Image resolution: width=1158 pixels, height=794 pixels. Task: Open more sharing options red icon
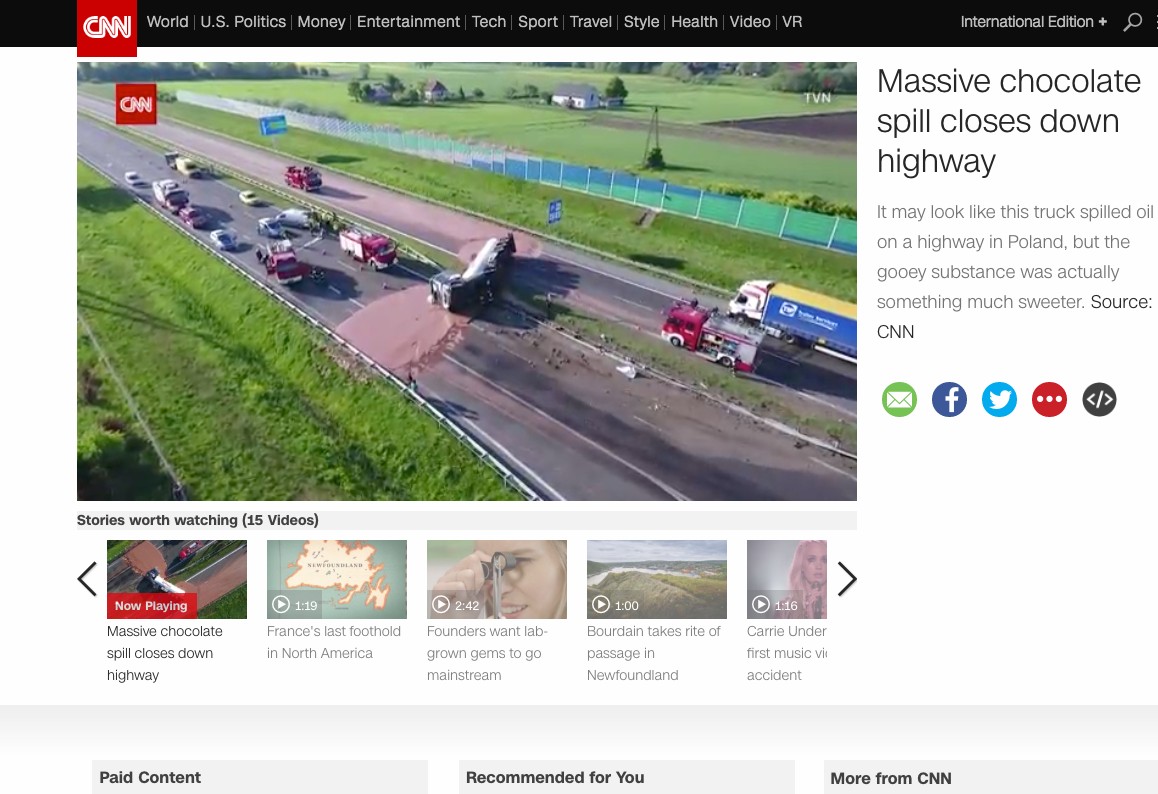(x=1049, y=400)
